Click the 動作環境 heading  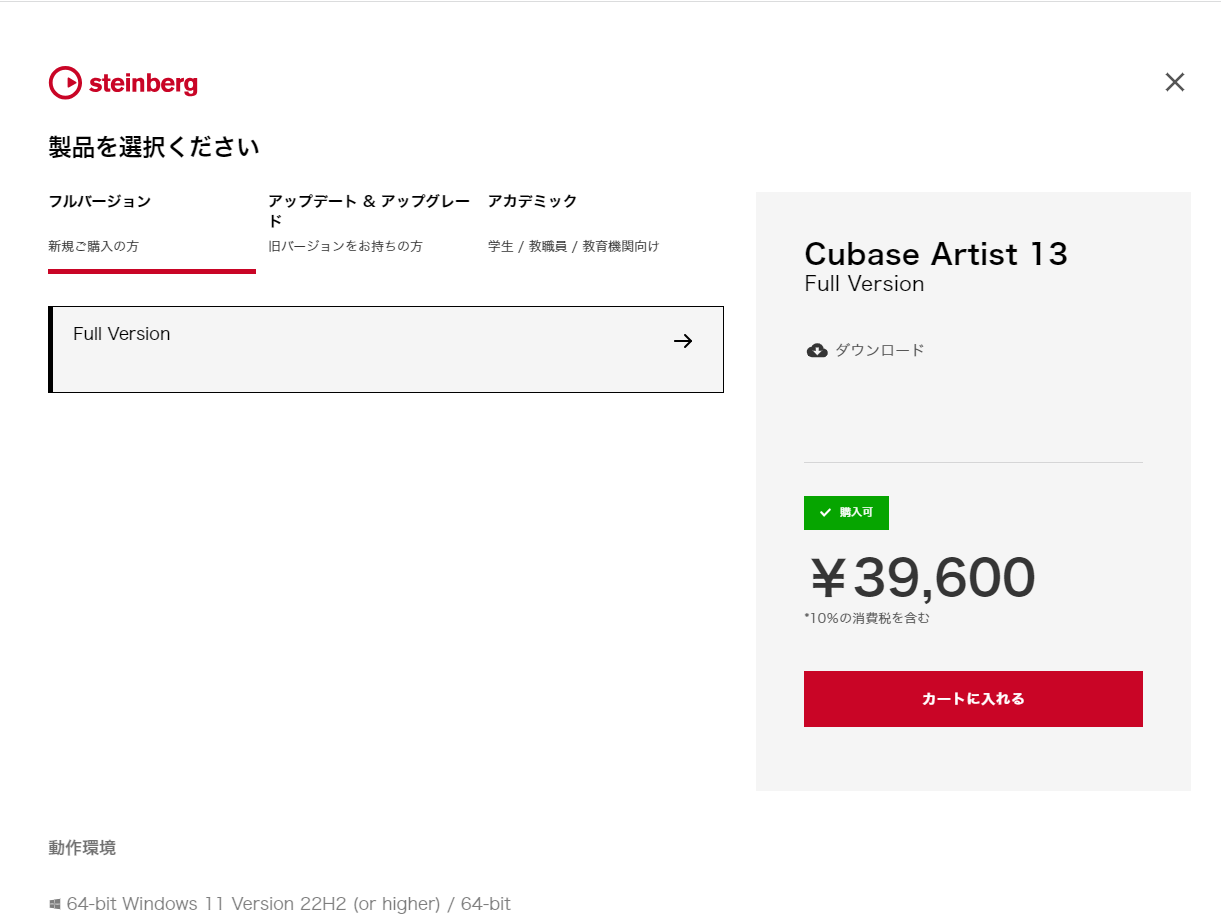82,848
